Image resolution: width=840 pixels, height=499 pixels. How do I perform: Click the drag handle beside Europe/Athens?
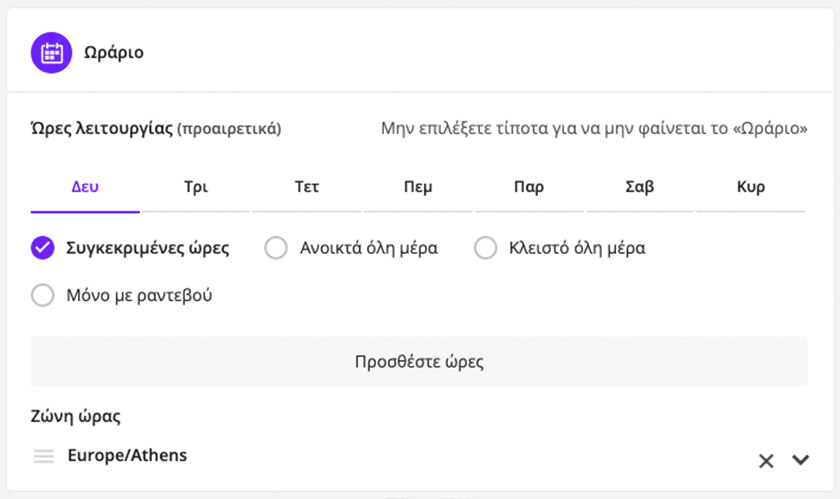43,456
